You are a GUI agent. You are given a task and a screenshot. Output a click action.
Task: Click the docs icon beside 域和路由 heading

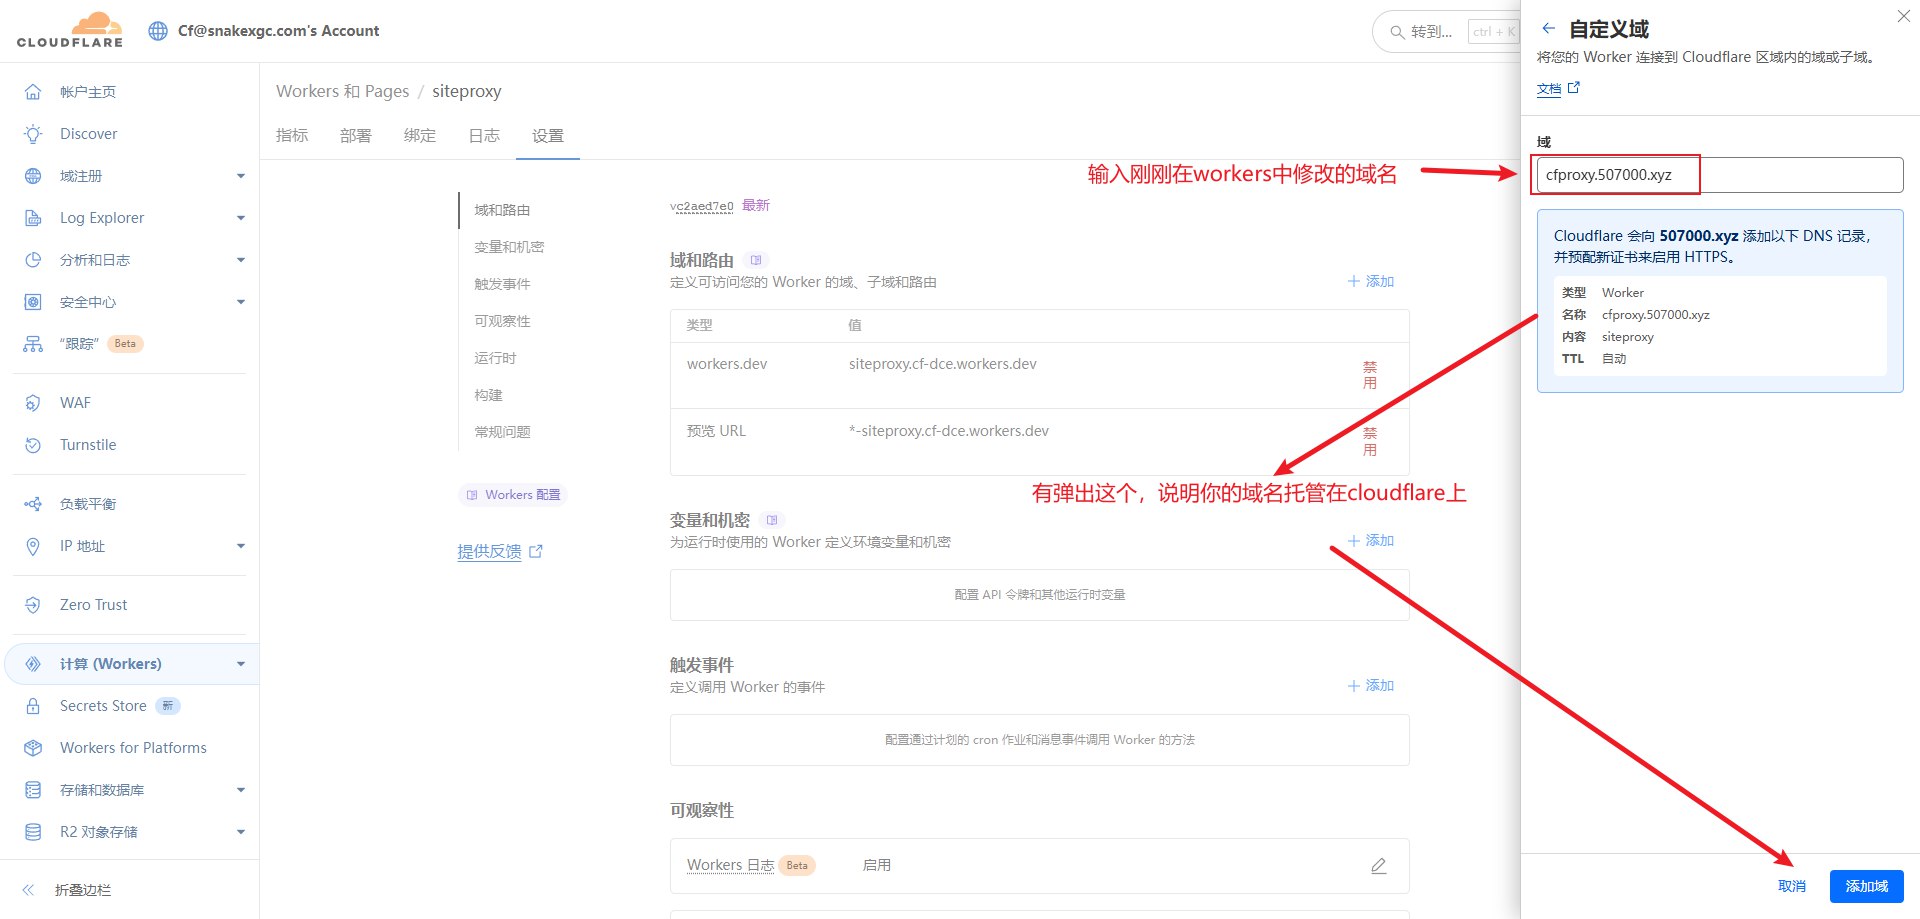[756, 260]
